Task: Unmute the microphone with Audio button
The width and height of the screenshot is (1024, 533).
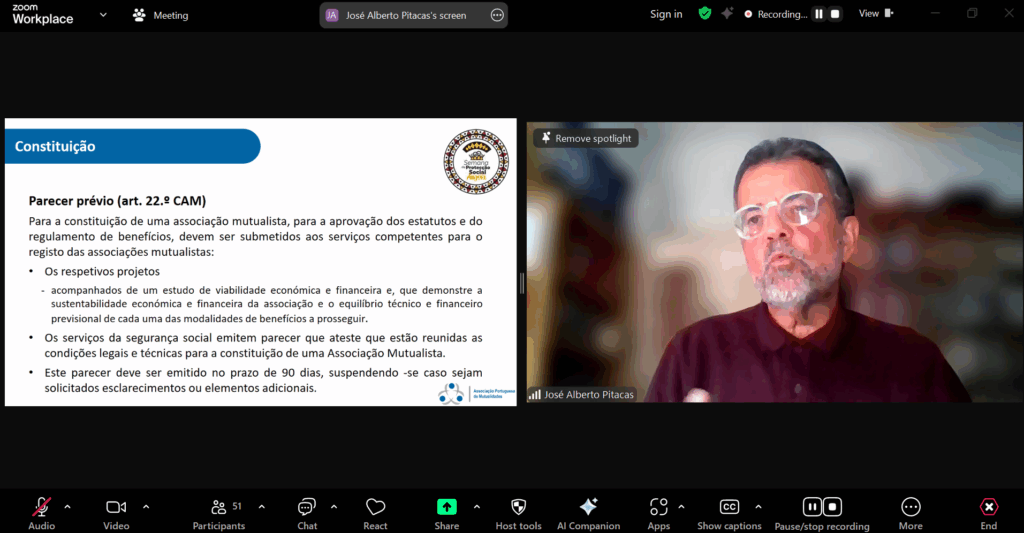Action: (42, 513)
